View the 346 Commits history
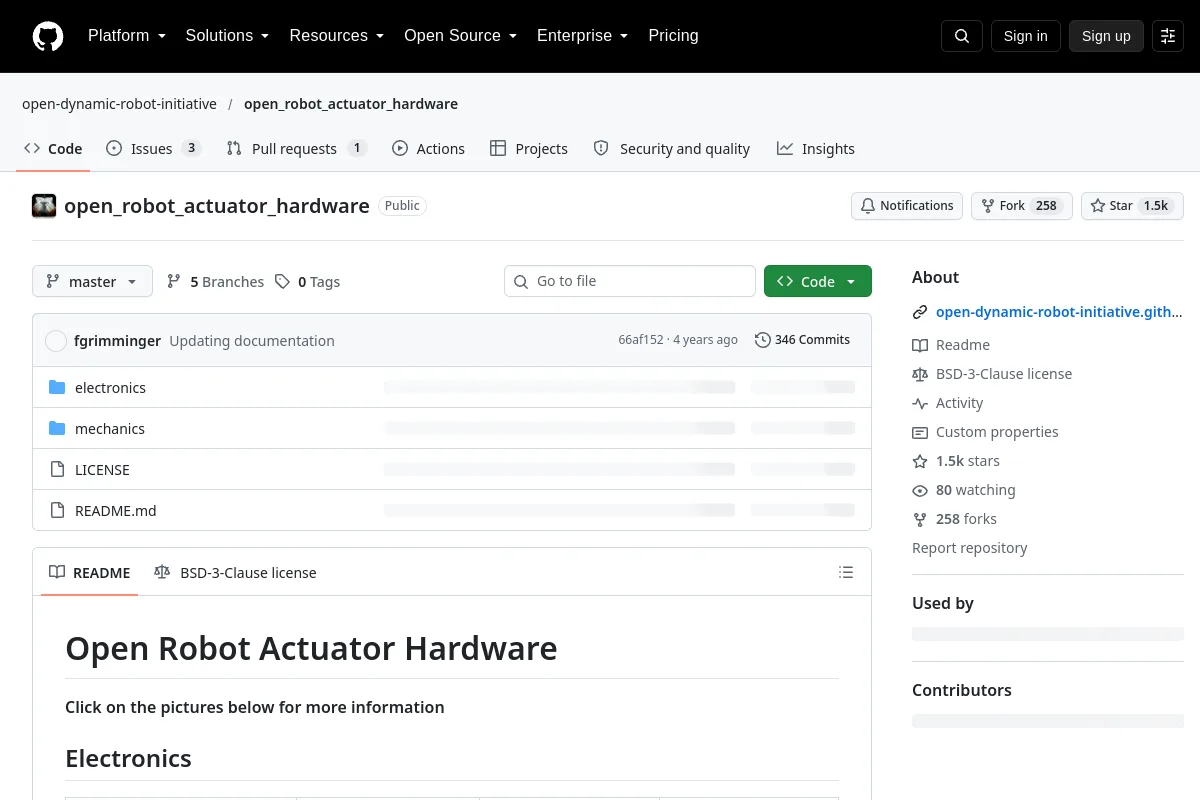The height and width of the screenshot is (800, 1200). pyautogui.click(x=802, y=340)
